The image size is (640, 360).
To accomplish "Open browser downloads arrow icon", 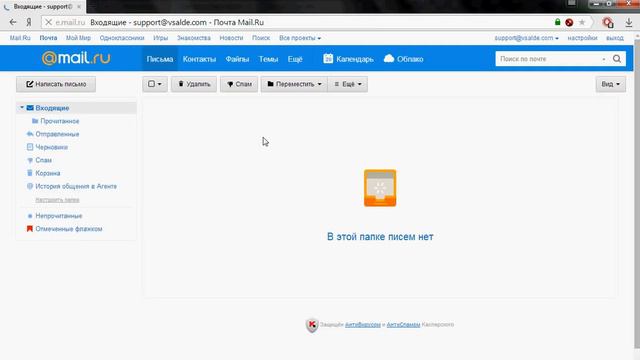I will pos(629,23).
